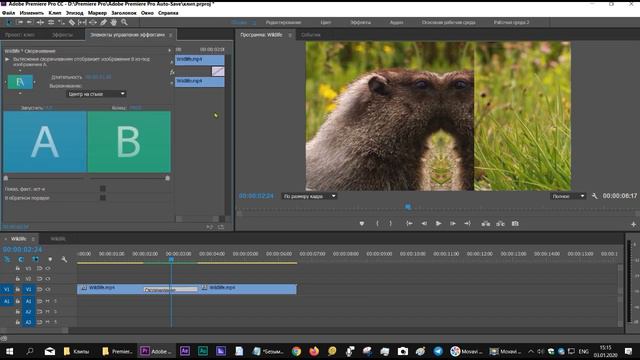Toggle Effect Controls timeline view arrow
Viewport: 640px width, 360px height.
(x=169, y=50)
